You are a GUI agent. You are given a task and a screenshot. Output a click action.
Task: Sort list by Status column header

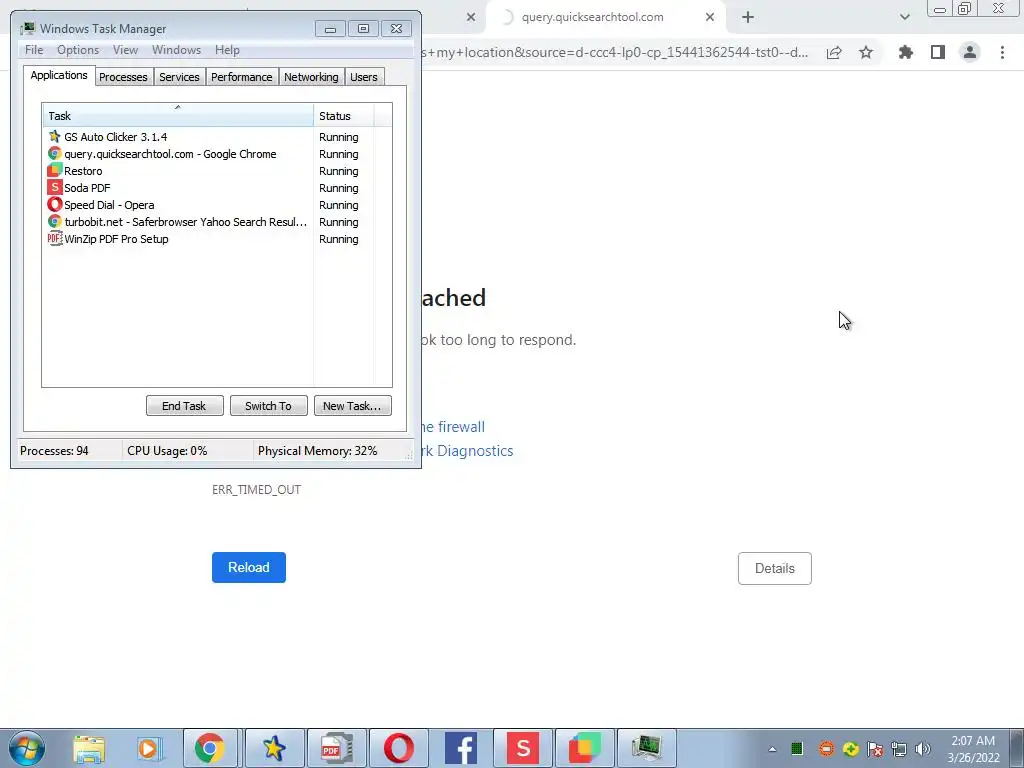point(344,116)
